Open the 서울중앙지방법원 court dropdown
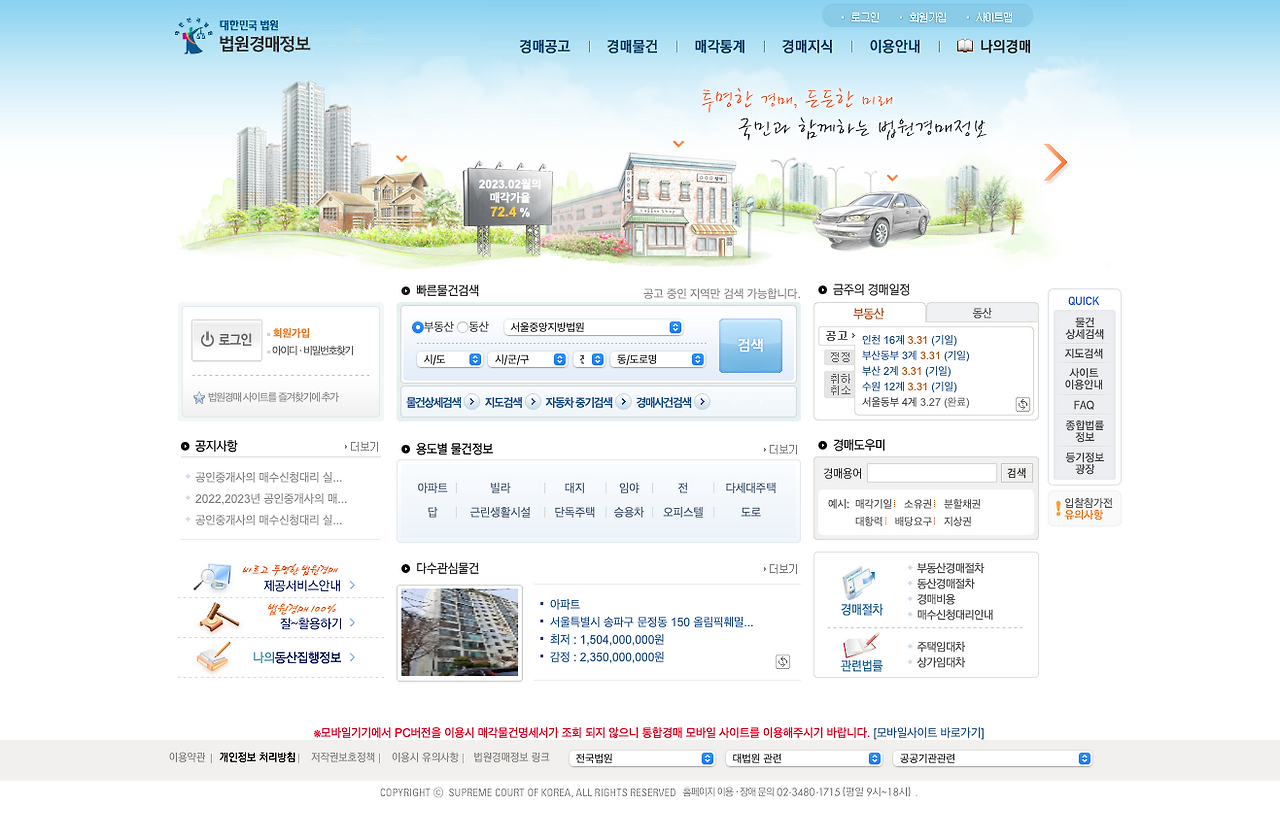The height and width of the screenshot is (840, 1280). click(590, 326)
